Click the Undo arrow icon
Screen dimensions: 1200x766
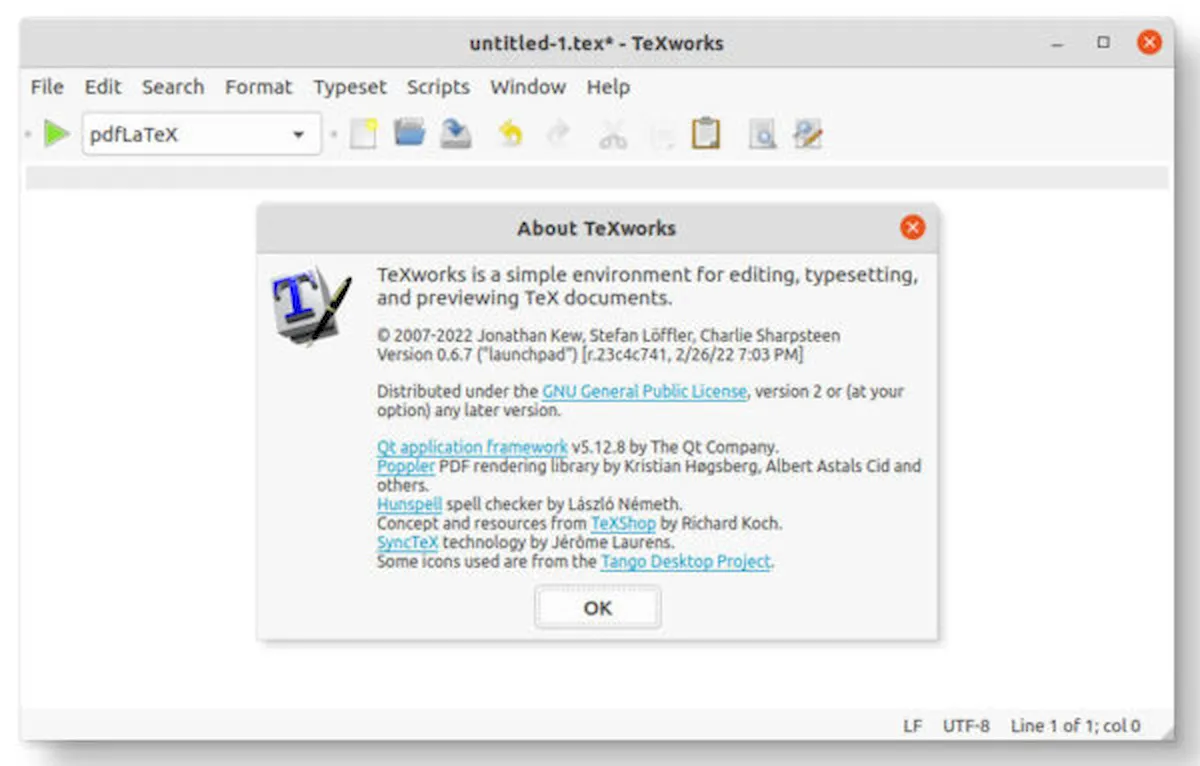pos(511,134)
